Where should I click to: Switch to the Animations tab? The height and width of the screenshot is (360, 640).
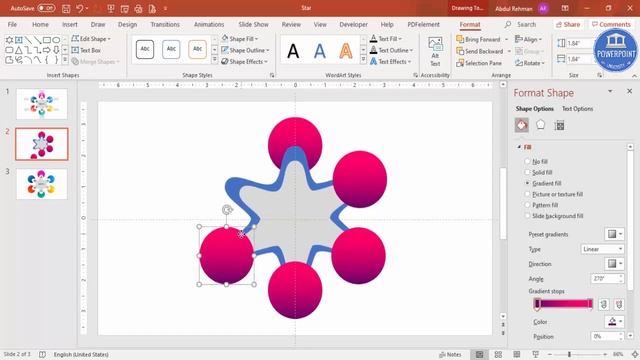[x=209, y=24]
